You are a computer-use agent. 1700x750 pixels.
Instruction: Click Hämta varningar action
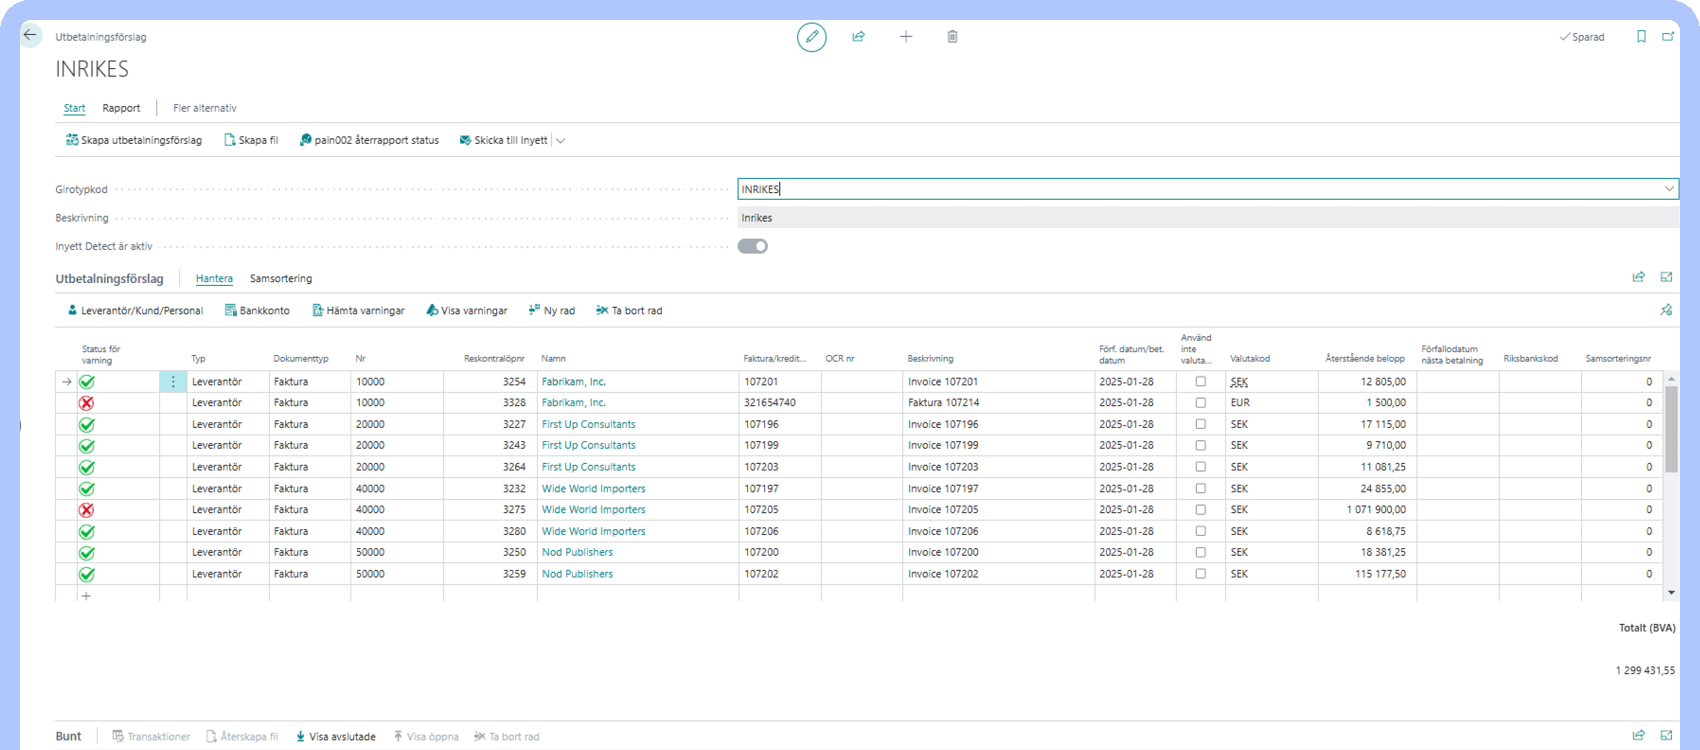point(358,311)
